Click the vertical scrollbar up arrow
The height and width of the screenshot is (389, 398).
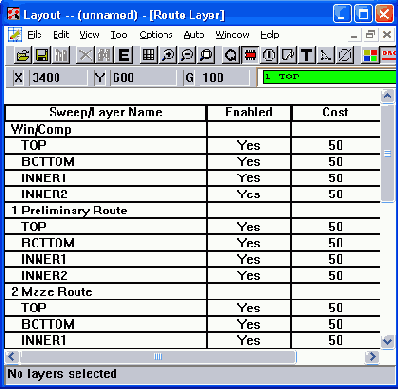(x=387, y=96)
